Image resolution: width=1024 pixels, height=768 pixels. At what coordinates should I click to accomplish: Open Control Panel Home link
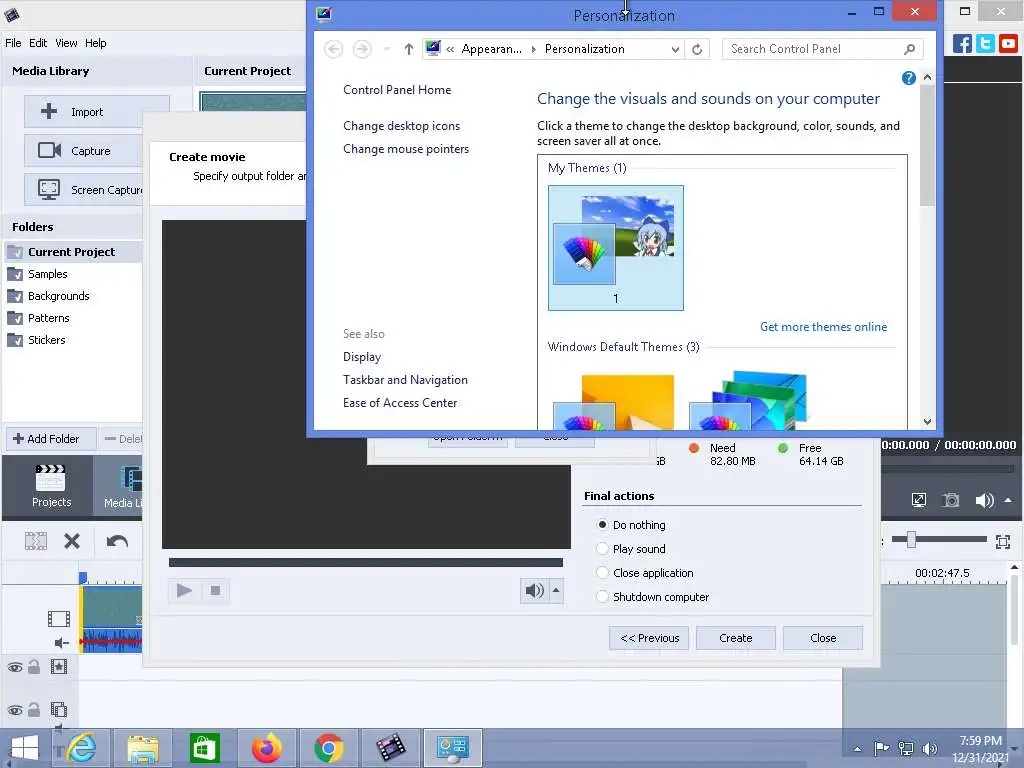coord(397,90)
